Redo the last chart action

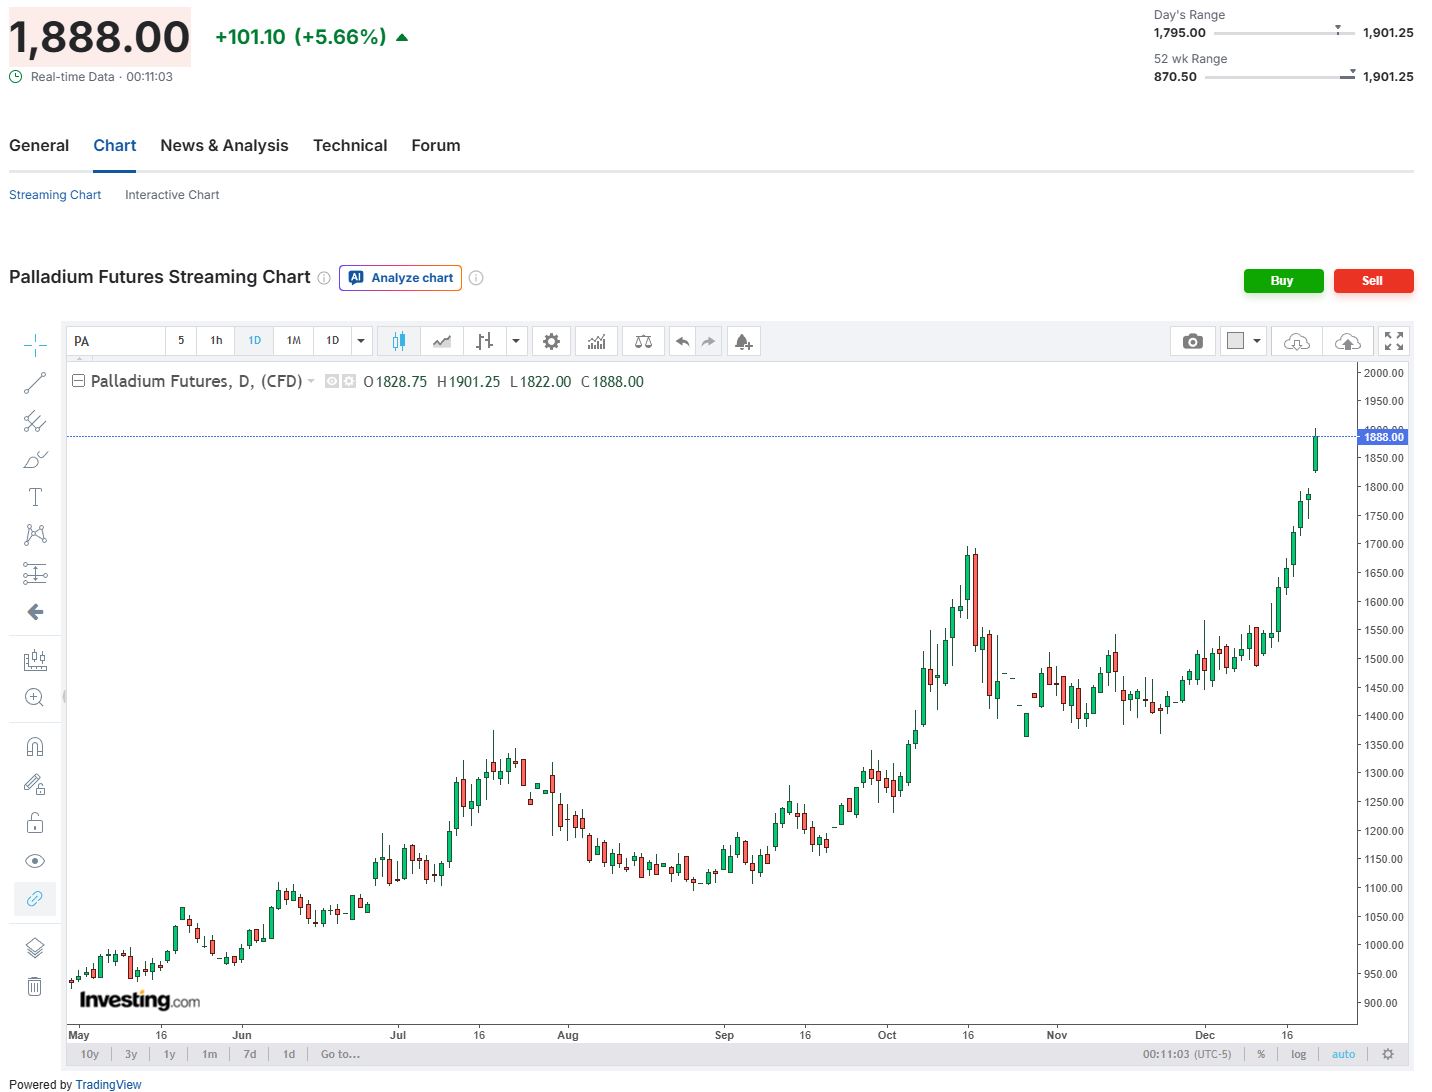[708, 341]
